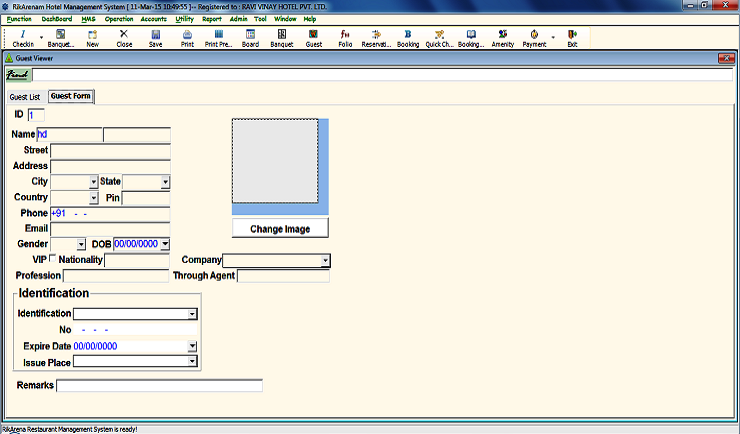Click the Find button in Guest Viewer
Screen dimensions: 740x434
click(x=17, y=75)
